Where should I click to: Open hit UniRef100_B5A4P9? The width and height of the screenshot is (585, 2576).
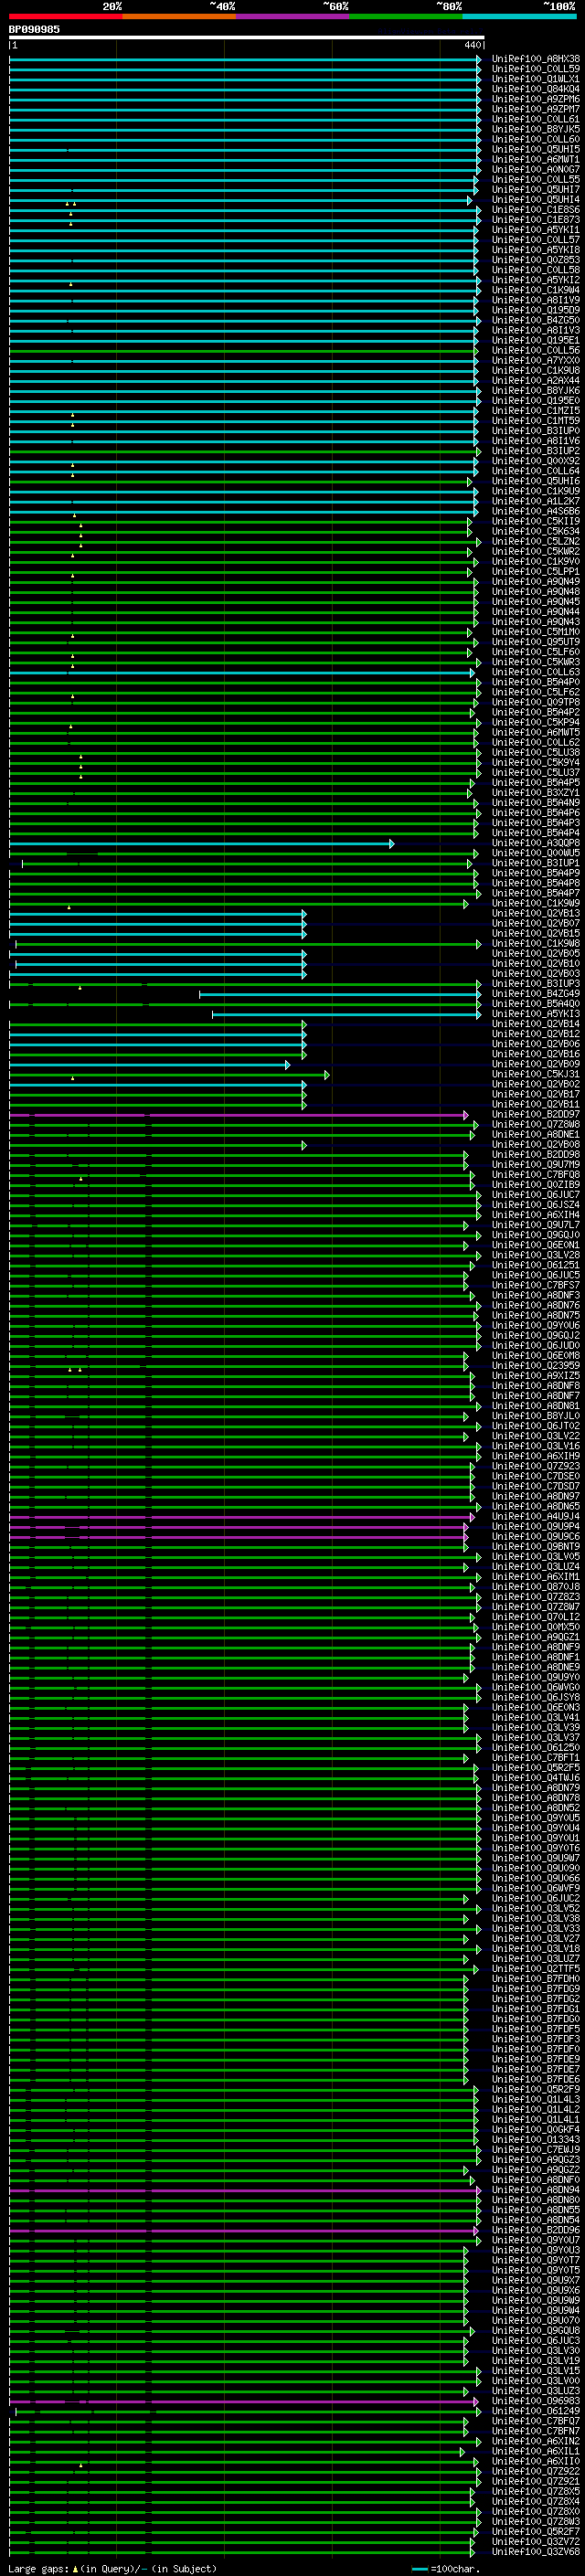(536, 873)
